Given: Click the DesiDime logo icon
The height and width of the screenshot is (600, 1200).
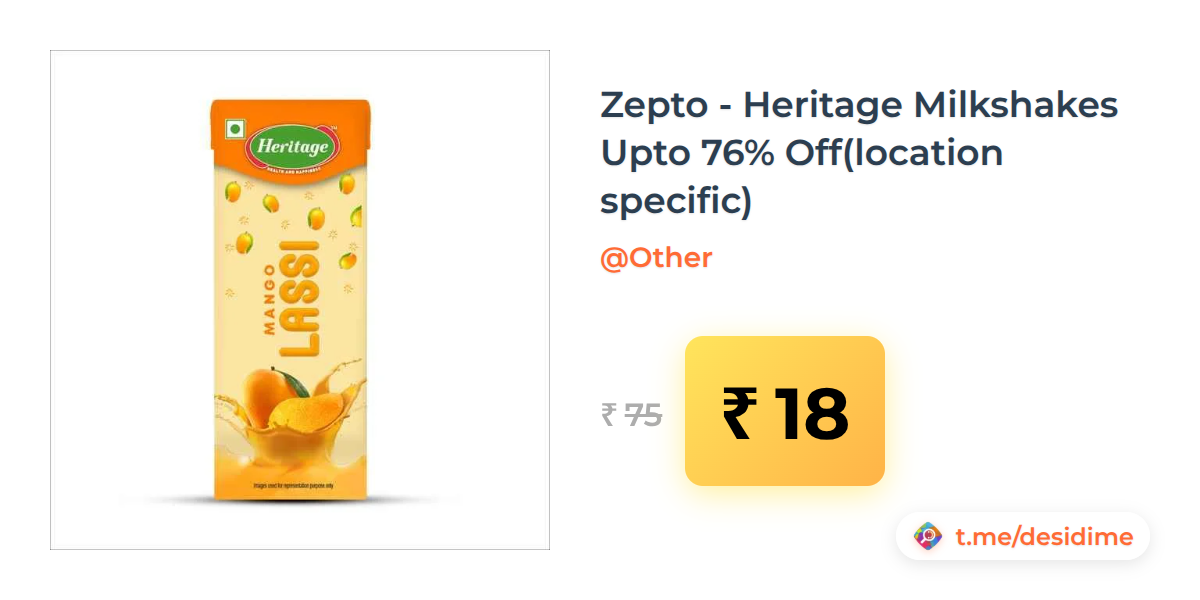Looking at the screenshot, I should (929, 537).
